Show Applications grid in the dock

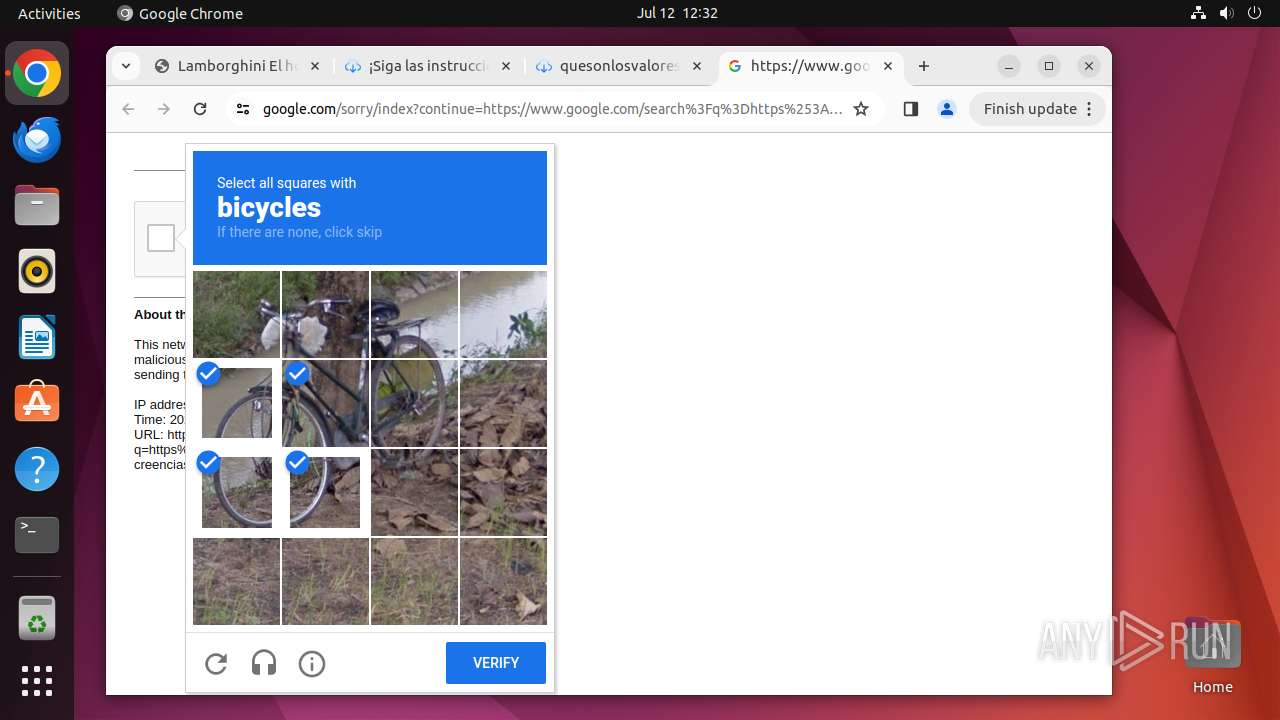pyautogui.click(x=37, y=681)
